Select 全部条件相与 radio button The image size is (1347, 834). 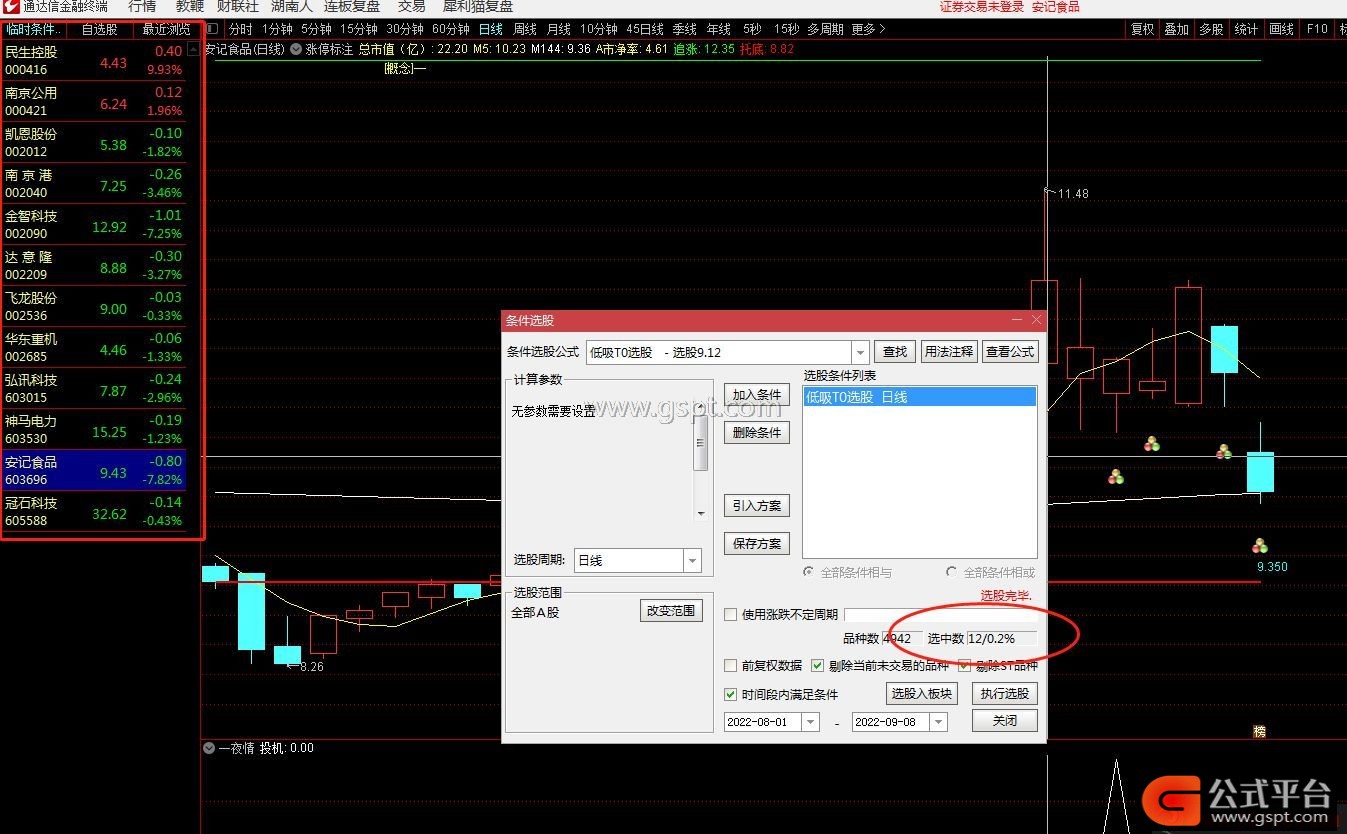click(x=809, y=572)
